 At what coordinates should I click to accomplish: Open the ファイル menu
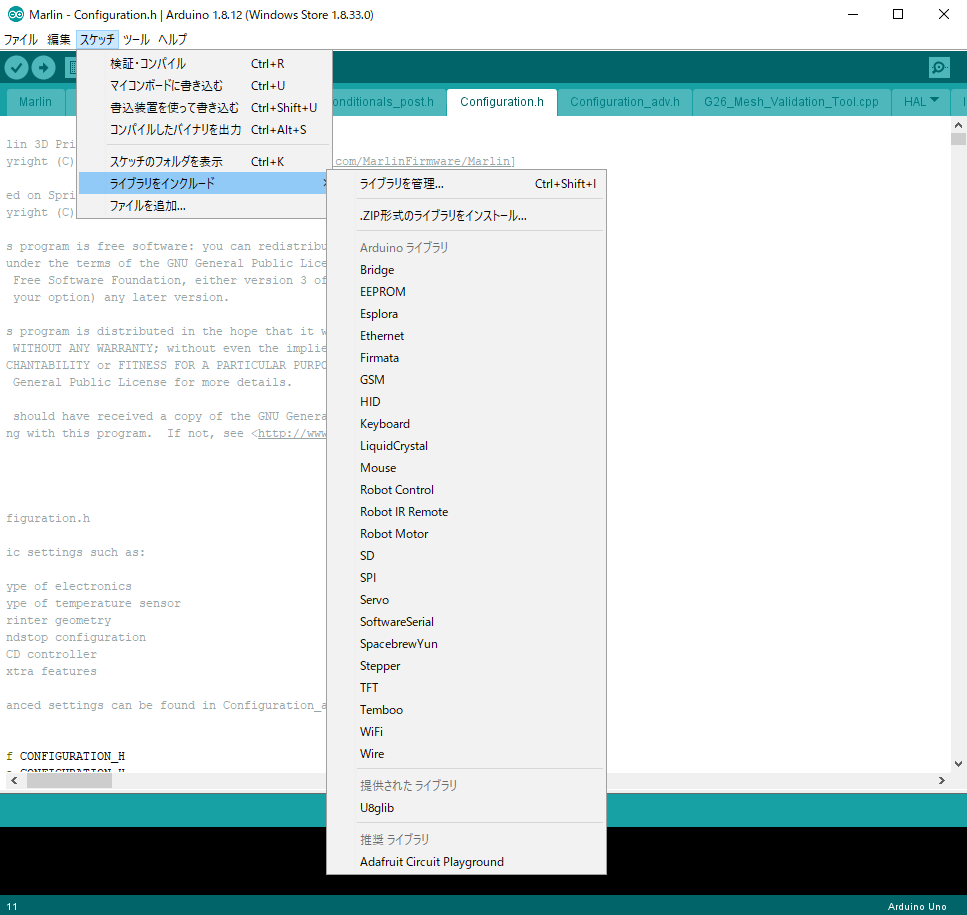click(x=20, y=39)
